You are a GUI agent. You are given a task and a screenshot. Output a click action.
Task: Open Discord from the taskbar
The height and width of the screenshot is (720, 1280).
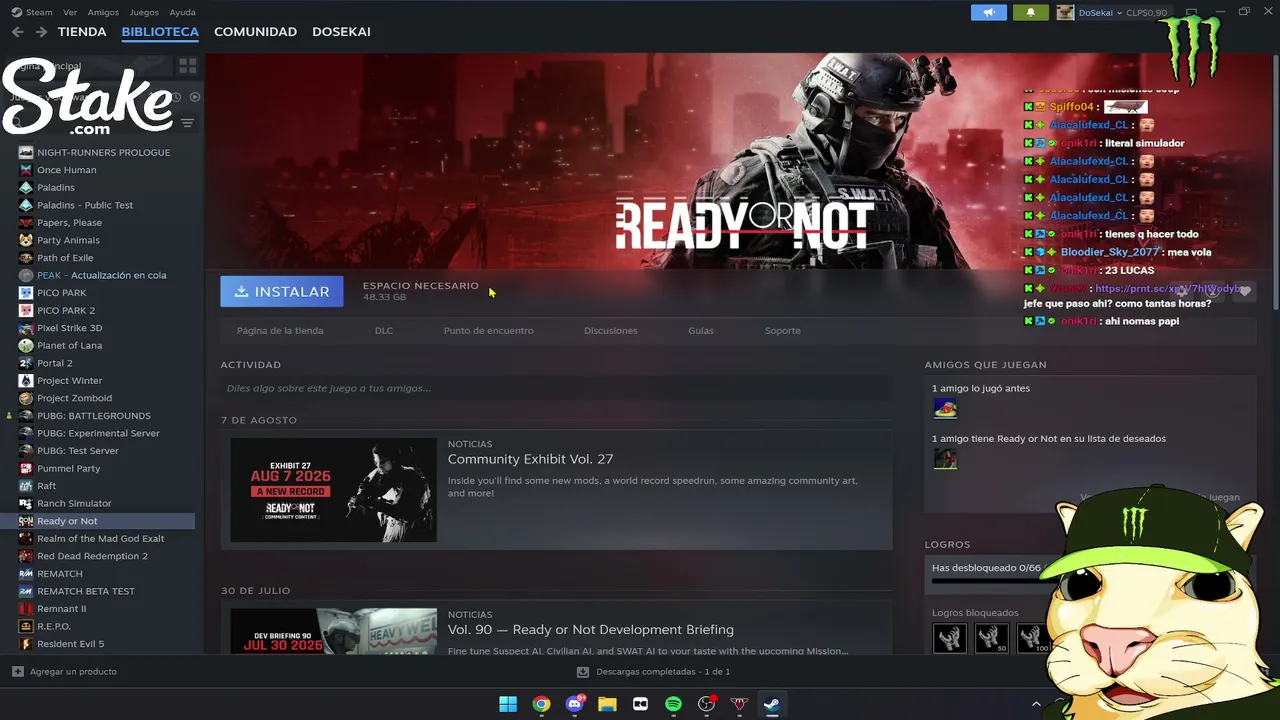[575, 704]
